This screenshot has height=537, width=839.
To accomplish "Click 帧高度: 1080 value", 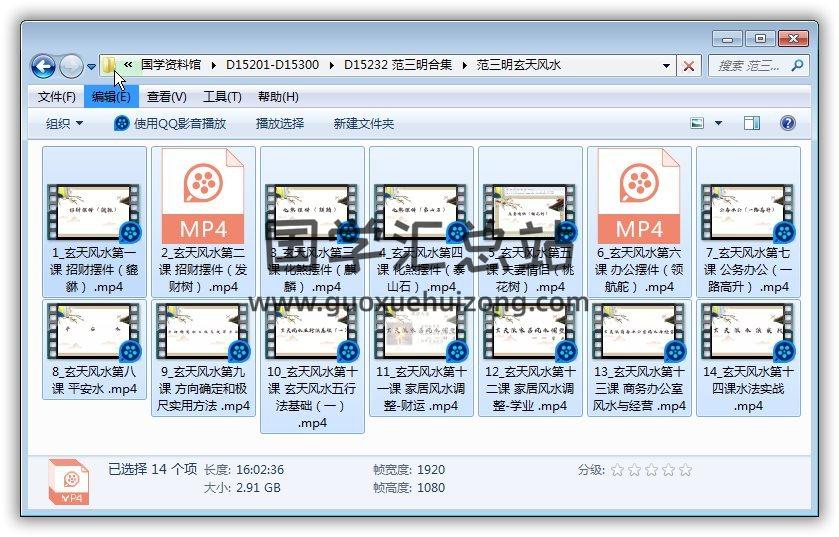I will 431,488.
